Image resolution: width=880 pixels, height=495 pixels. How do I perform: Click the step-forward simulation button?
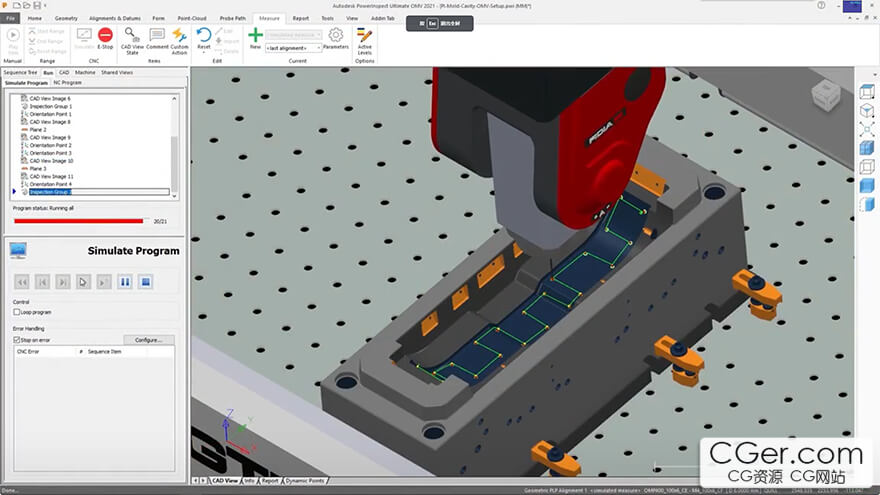(x=63, y=282)
